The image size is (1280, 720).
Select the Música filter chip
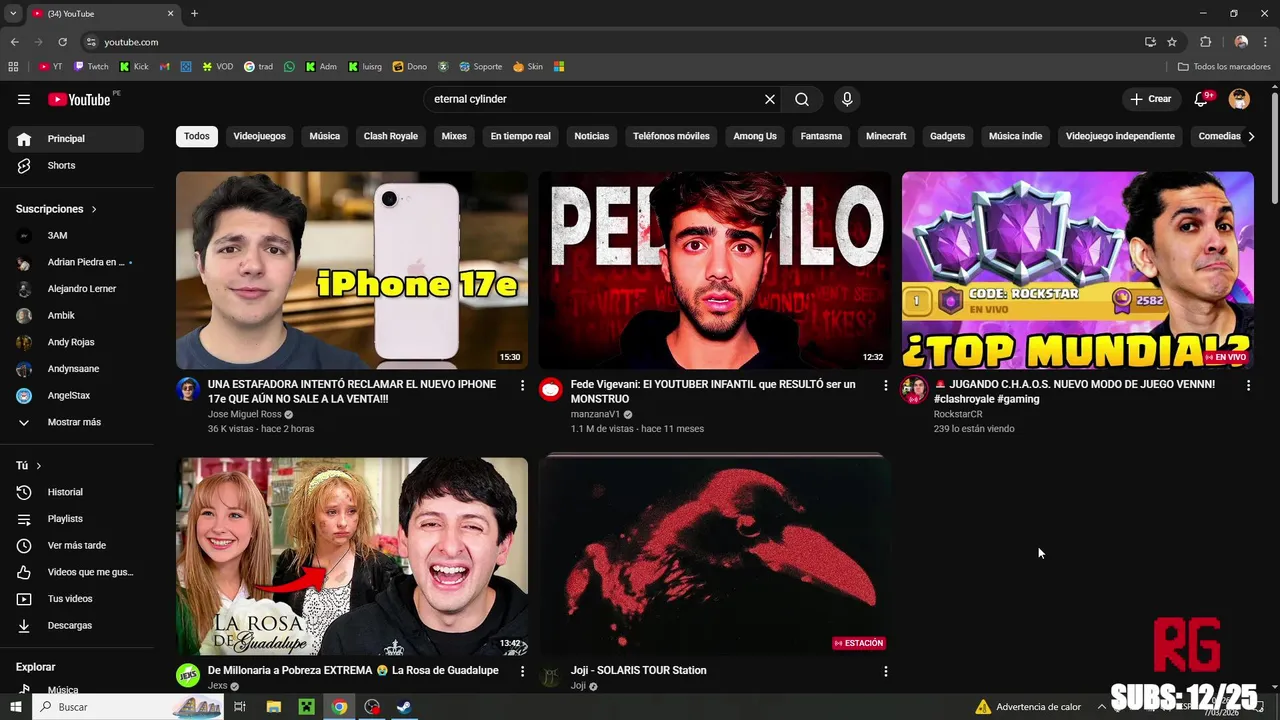tap(324, 136)
